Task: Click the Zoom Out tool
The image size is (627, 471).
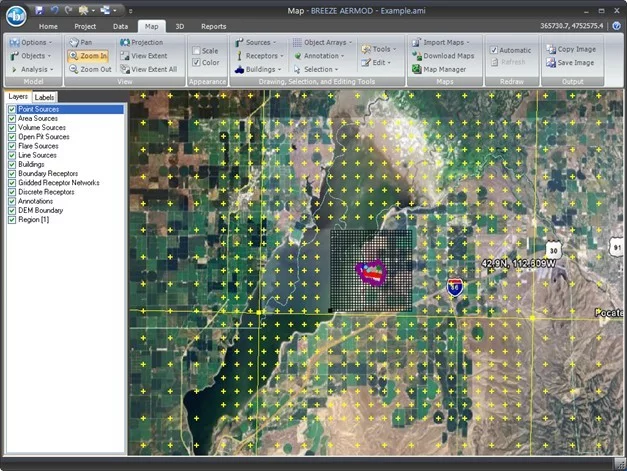Action: [91, 69]
